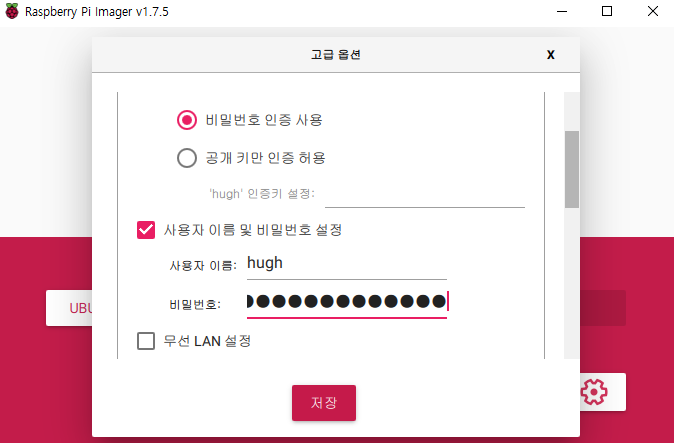The width and height of the screenshot is (674, 443).
Task: Uncheck 사용자 이름 및 비밀번호 설정 checkbox
Action: click(146, 230)
